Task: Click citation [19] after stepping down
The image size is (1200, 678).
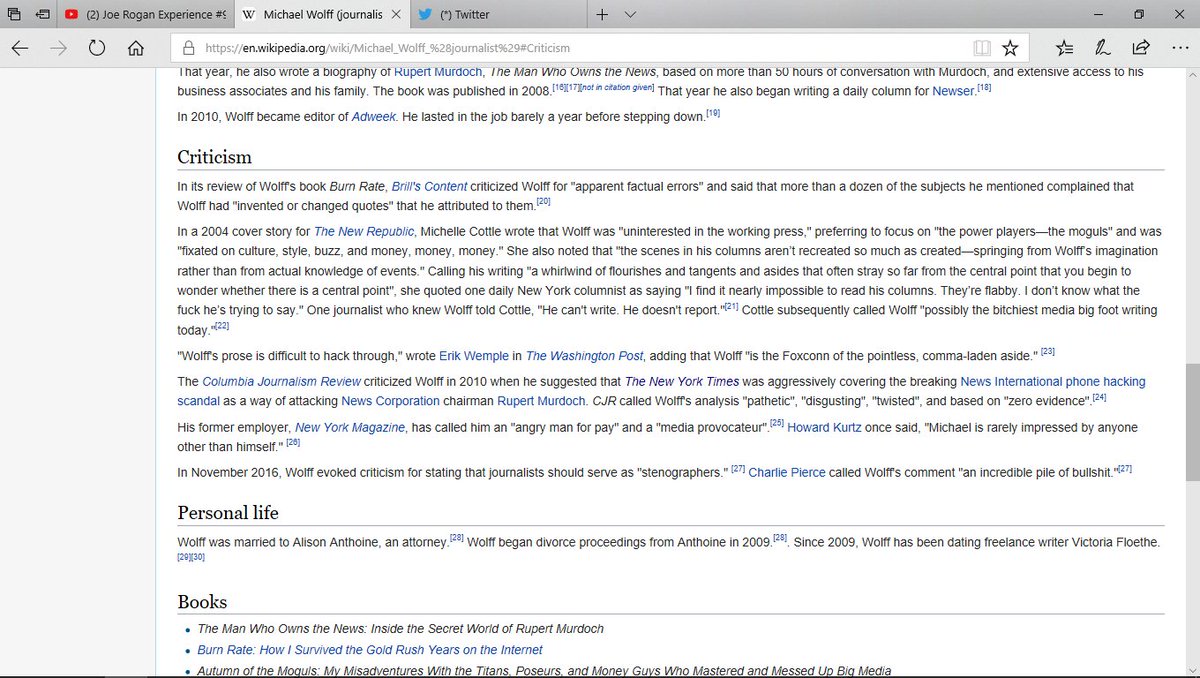Action: 713,114
